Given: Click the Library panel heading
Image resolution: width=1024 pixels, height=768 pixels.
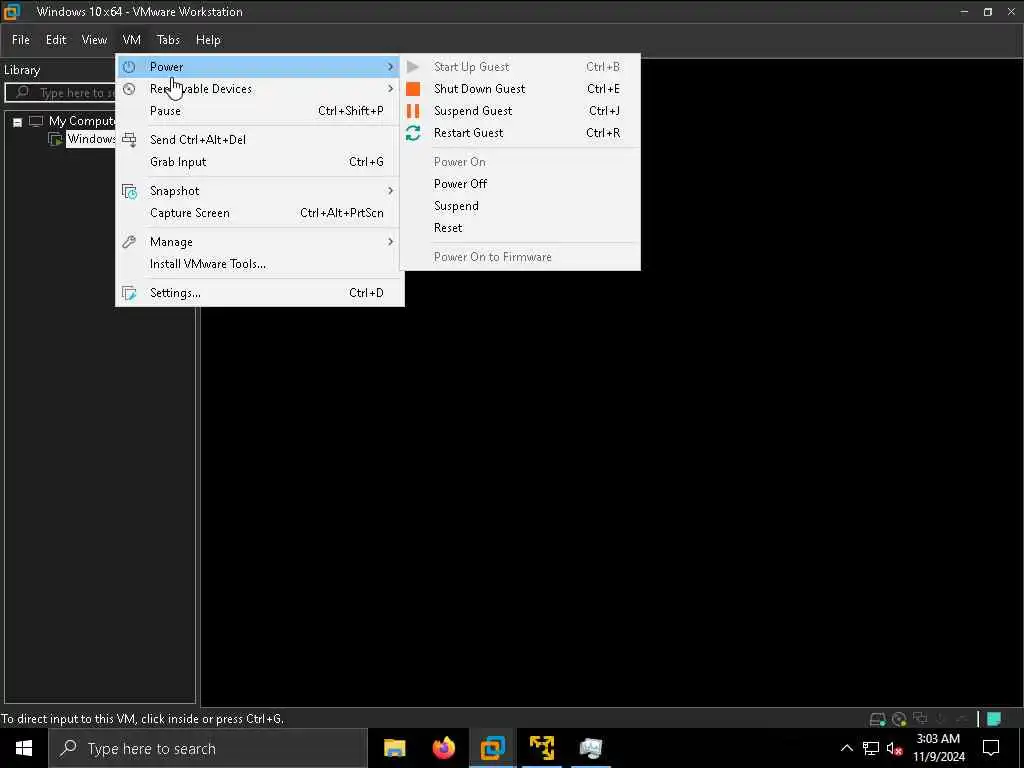Looking at the screenshot, I should pos(22,70).
